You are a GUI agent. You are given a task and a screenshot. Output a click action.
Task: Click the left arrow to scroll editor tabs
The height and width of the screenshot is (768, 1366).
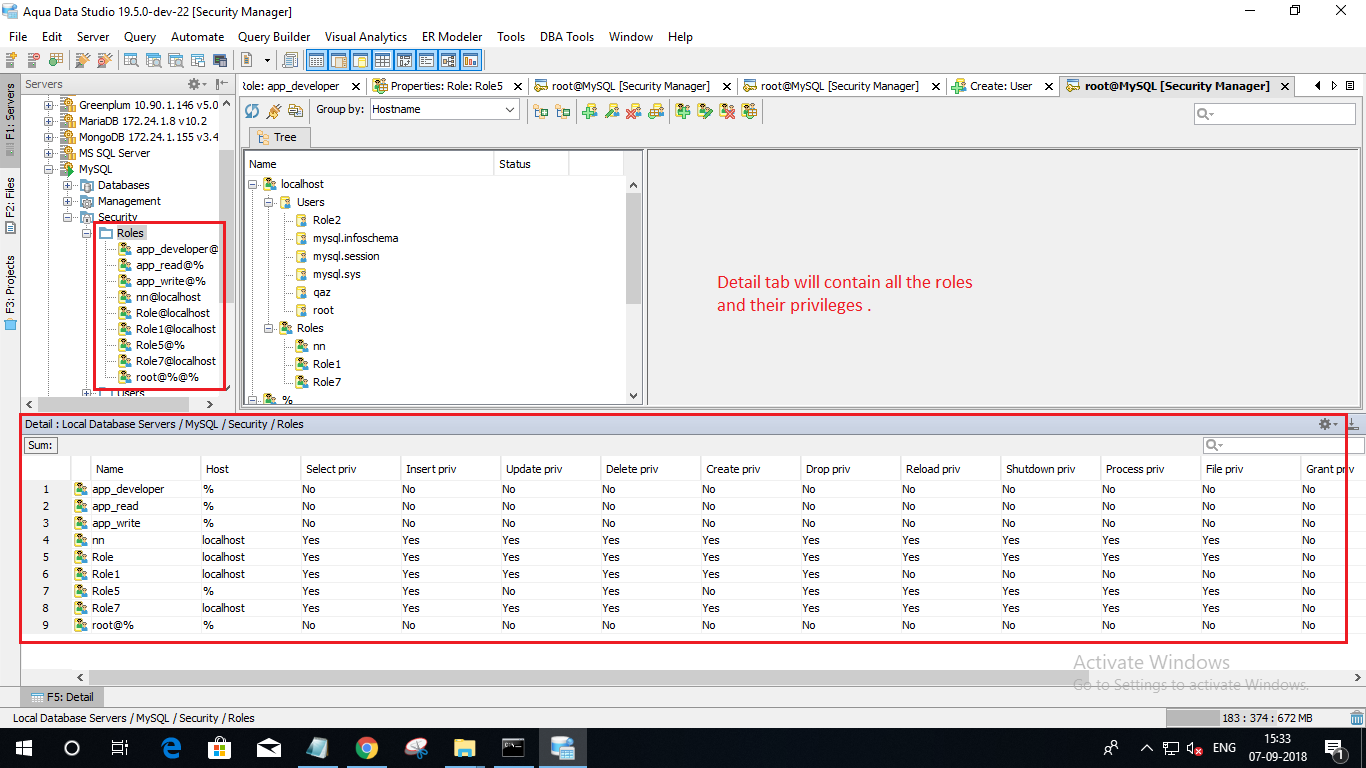tap(1318, 86)
